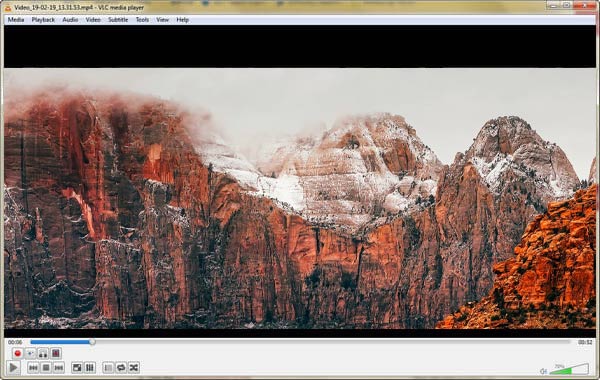Seek to the middle of the timeline
The width and height of the screenshot is (600, 380).
click(x=300, y=342)
